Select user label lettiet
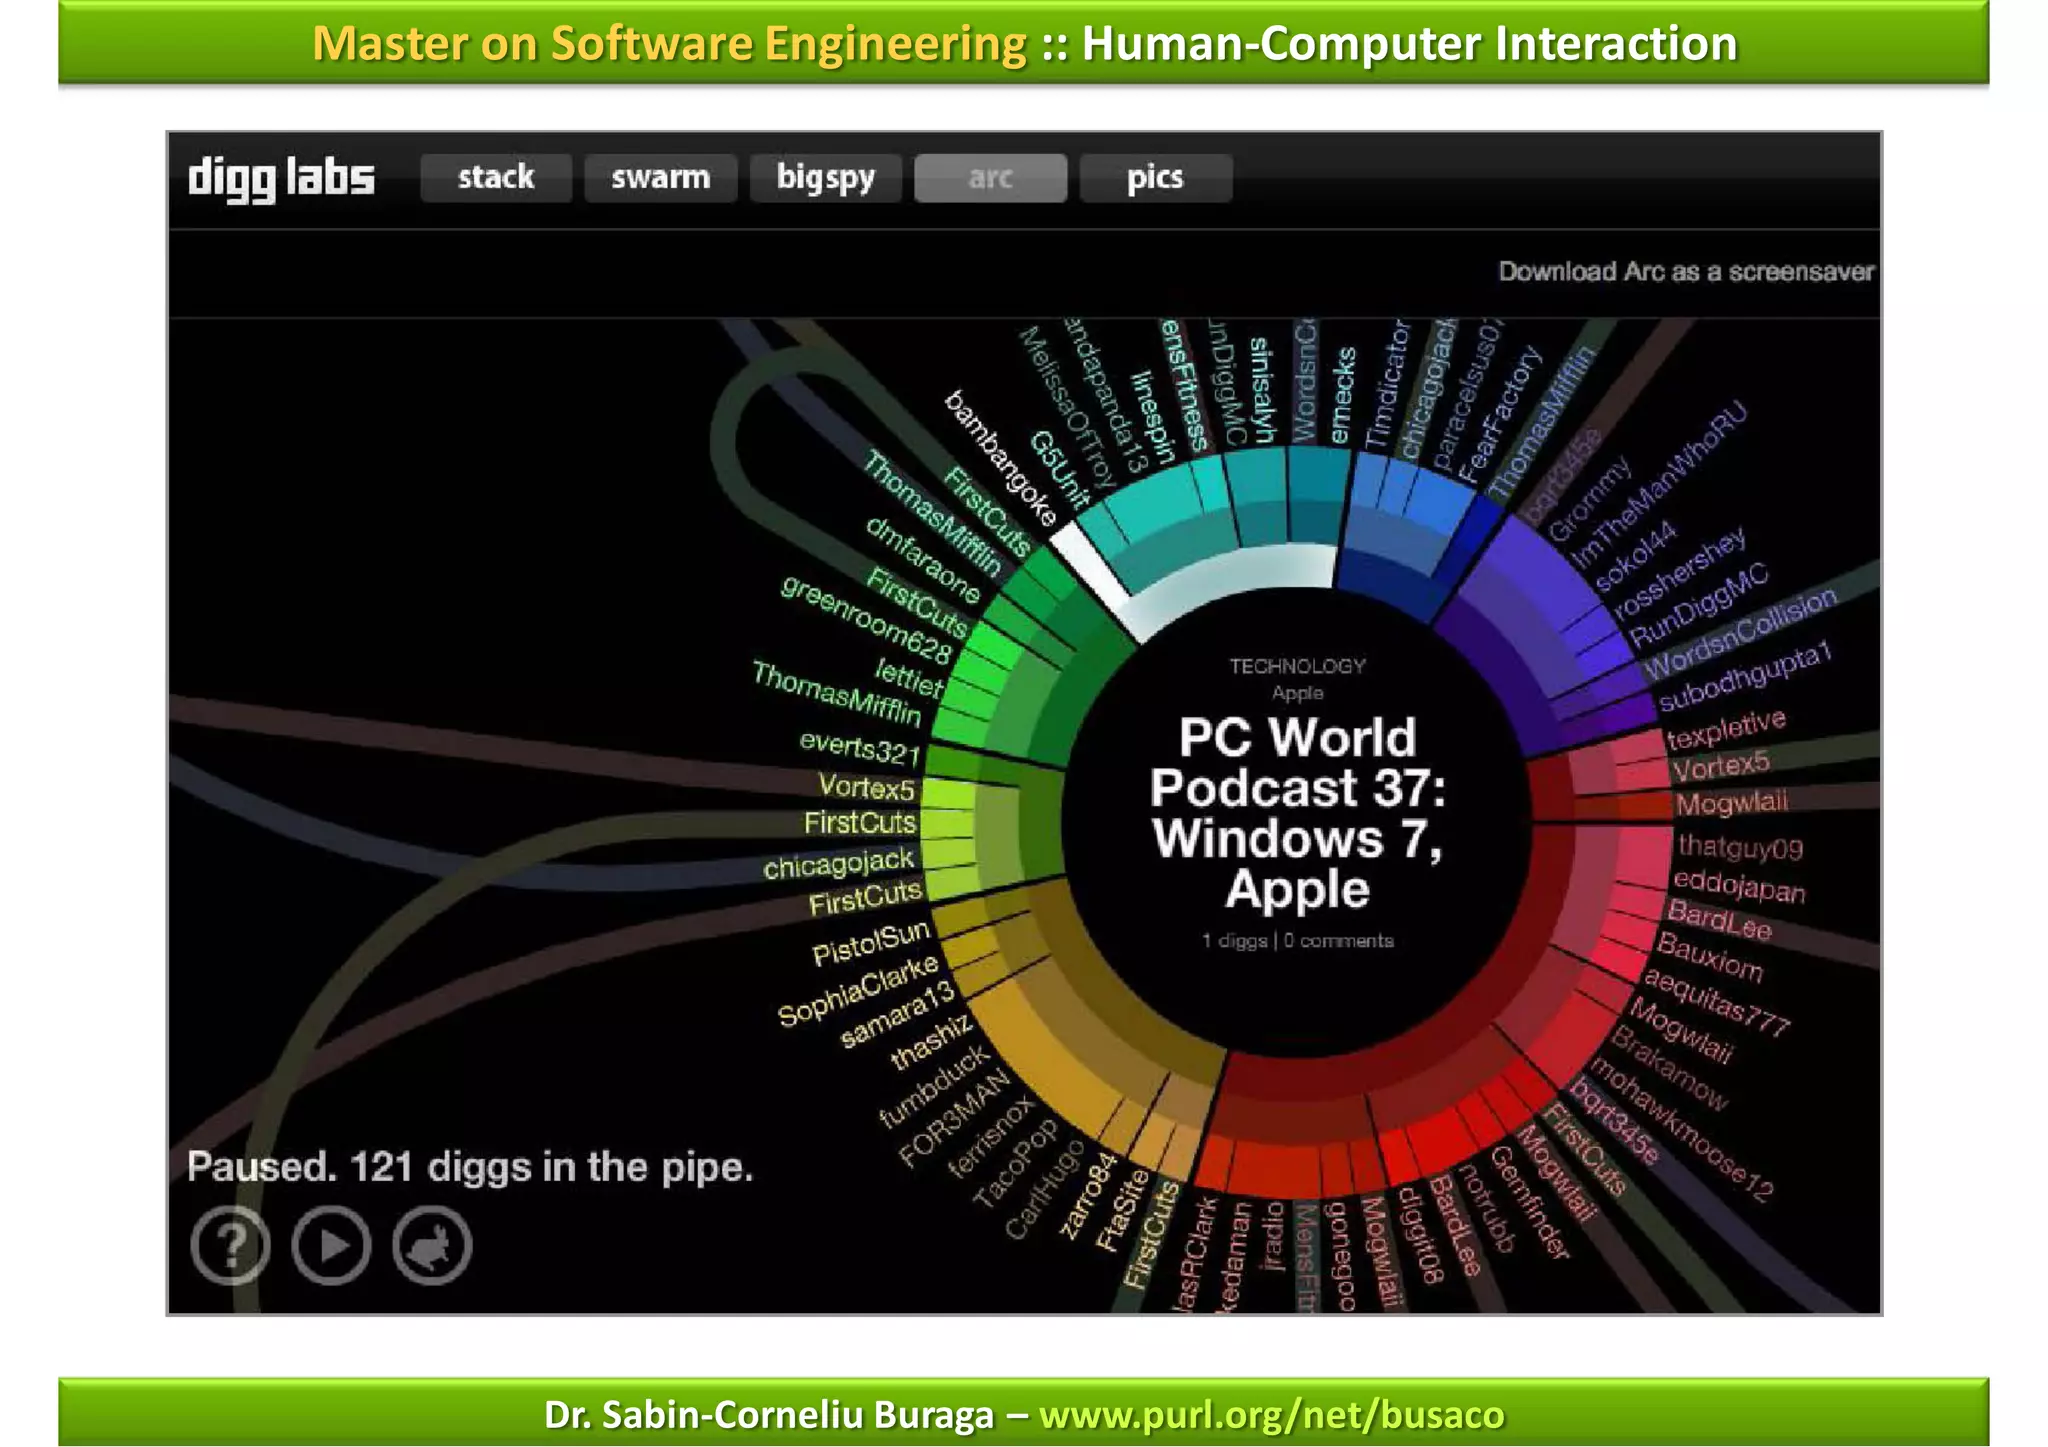This screenshot has width=2048, height=1447. point(908,677)
